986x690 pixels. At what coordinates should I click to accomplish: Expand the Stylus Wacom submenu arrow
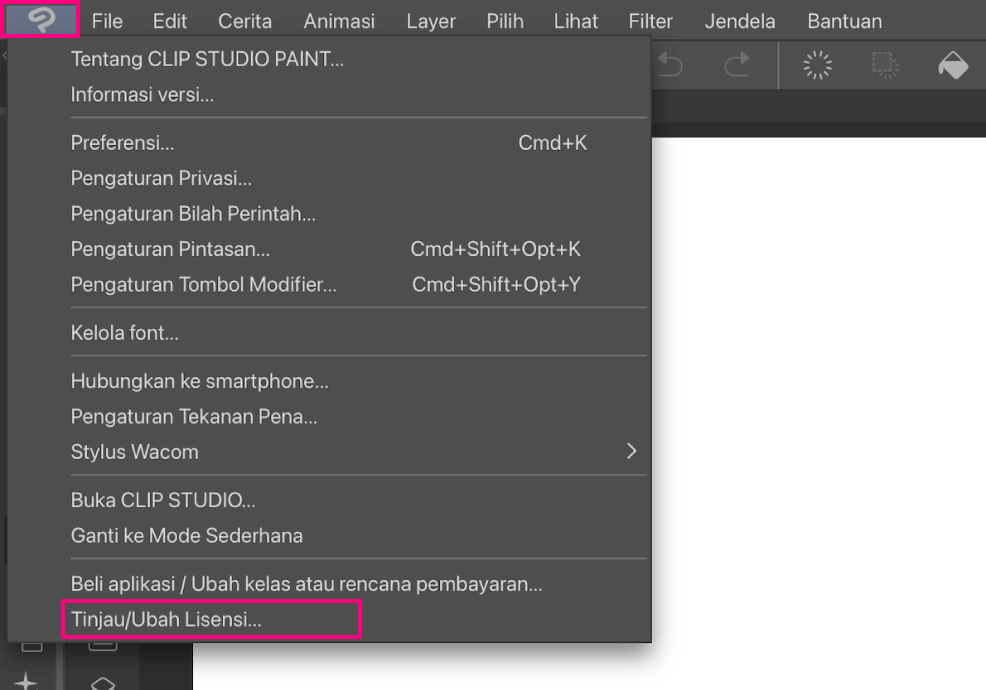[631, 452]
